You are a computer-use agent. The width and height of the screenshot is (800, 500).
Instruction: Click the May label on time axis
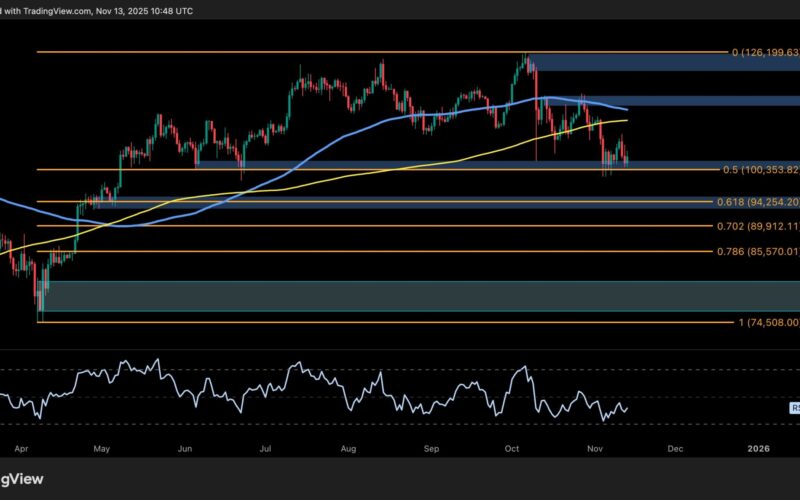[102, 450]
